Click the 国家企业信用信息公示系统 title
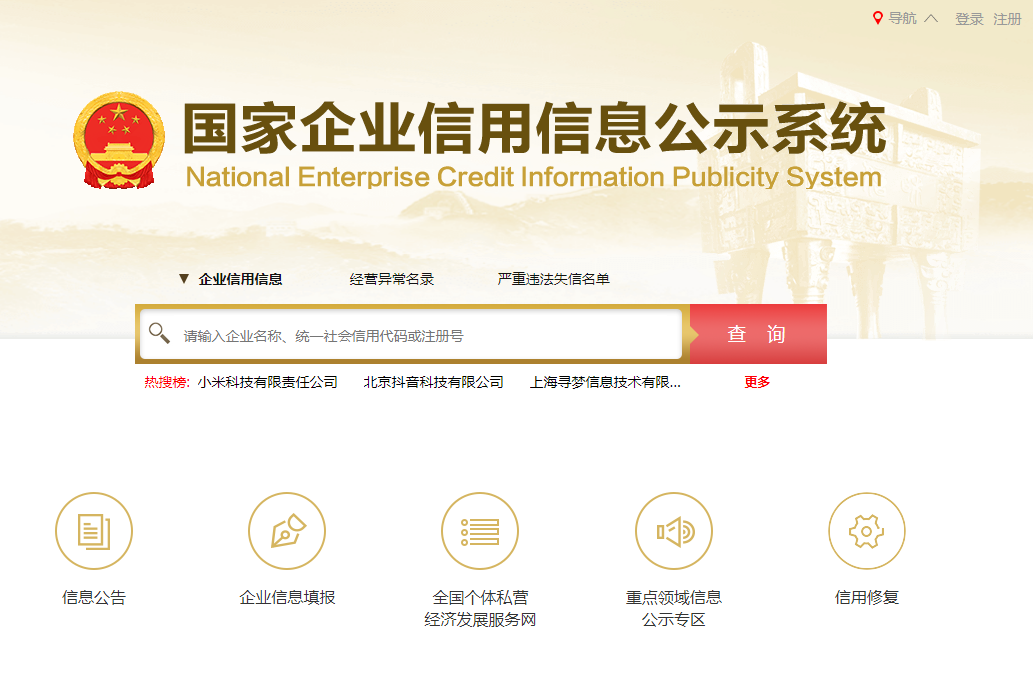This screenshot has width=1033, height=673. tap(534, 128)
